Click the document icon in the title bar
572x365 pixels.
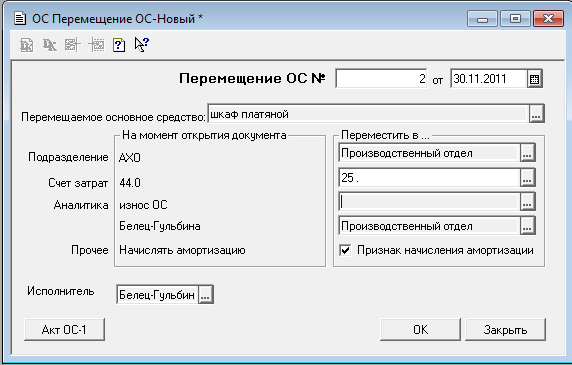point(20,18)
